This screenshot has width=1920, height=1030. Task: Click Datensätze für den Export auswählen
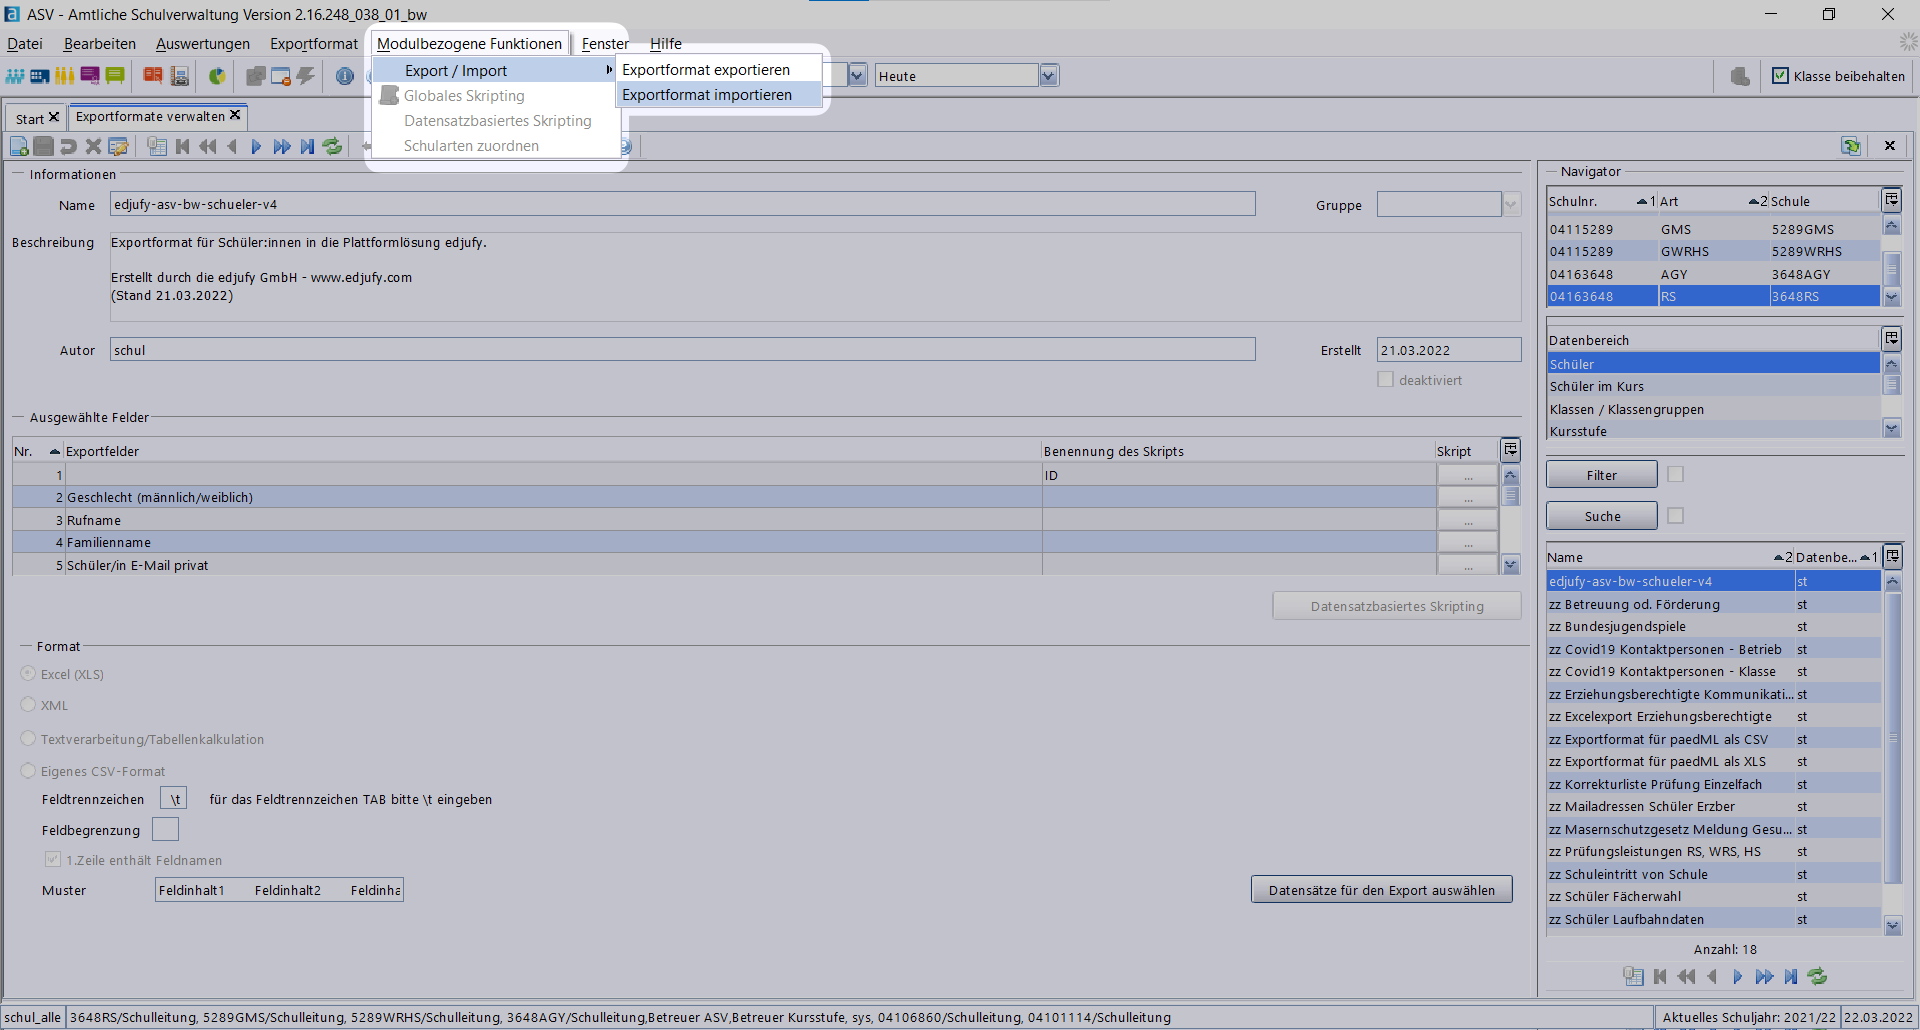click(1381, 889)
